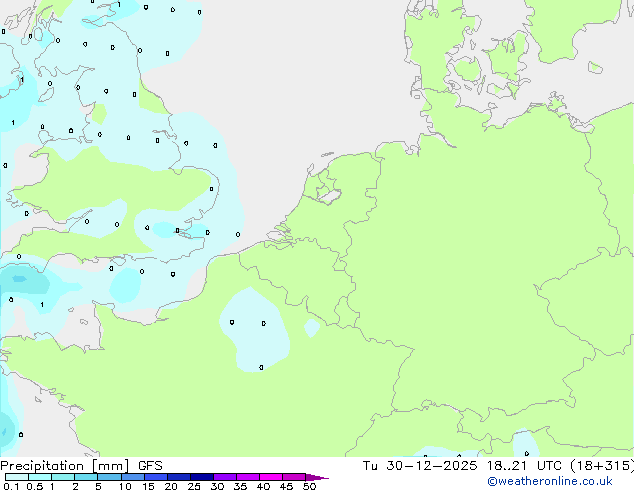Click the legend scale label '40'
The width and height of the screenshot is (634, 490).
[263, 486]
